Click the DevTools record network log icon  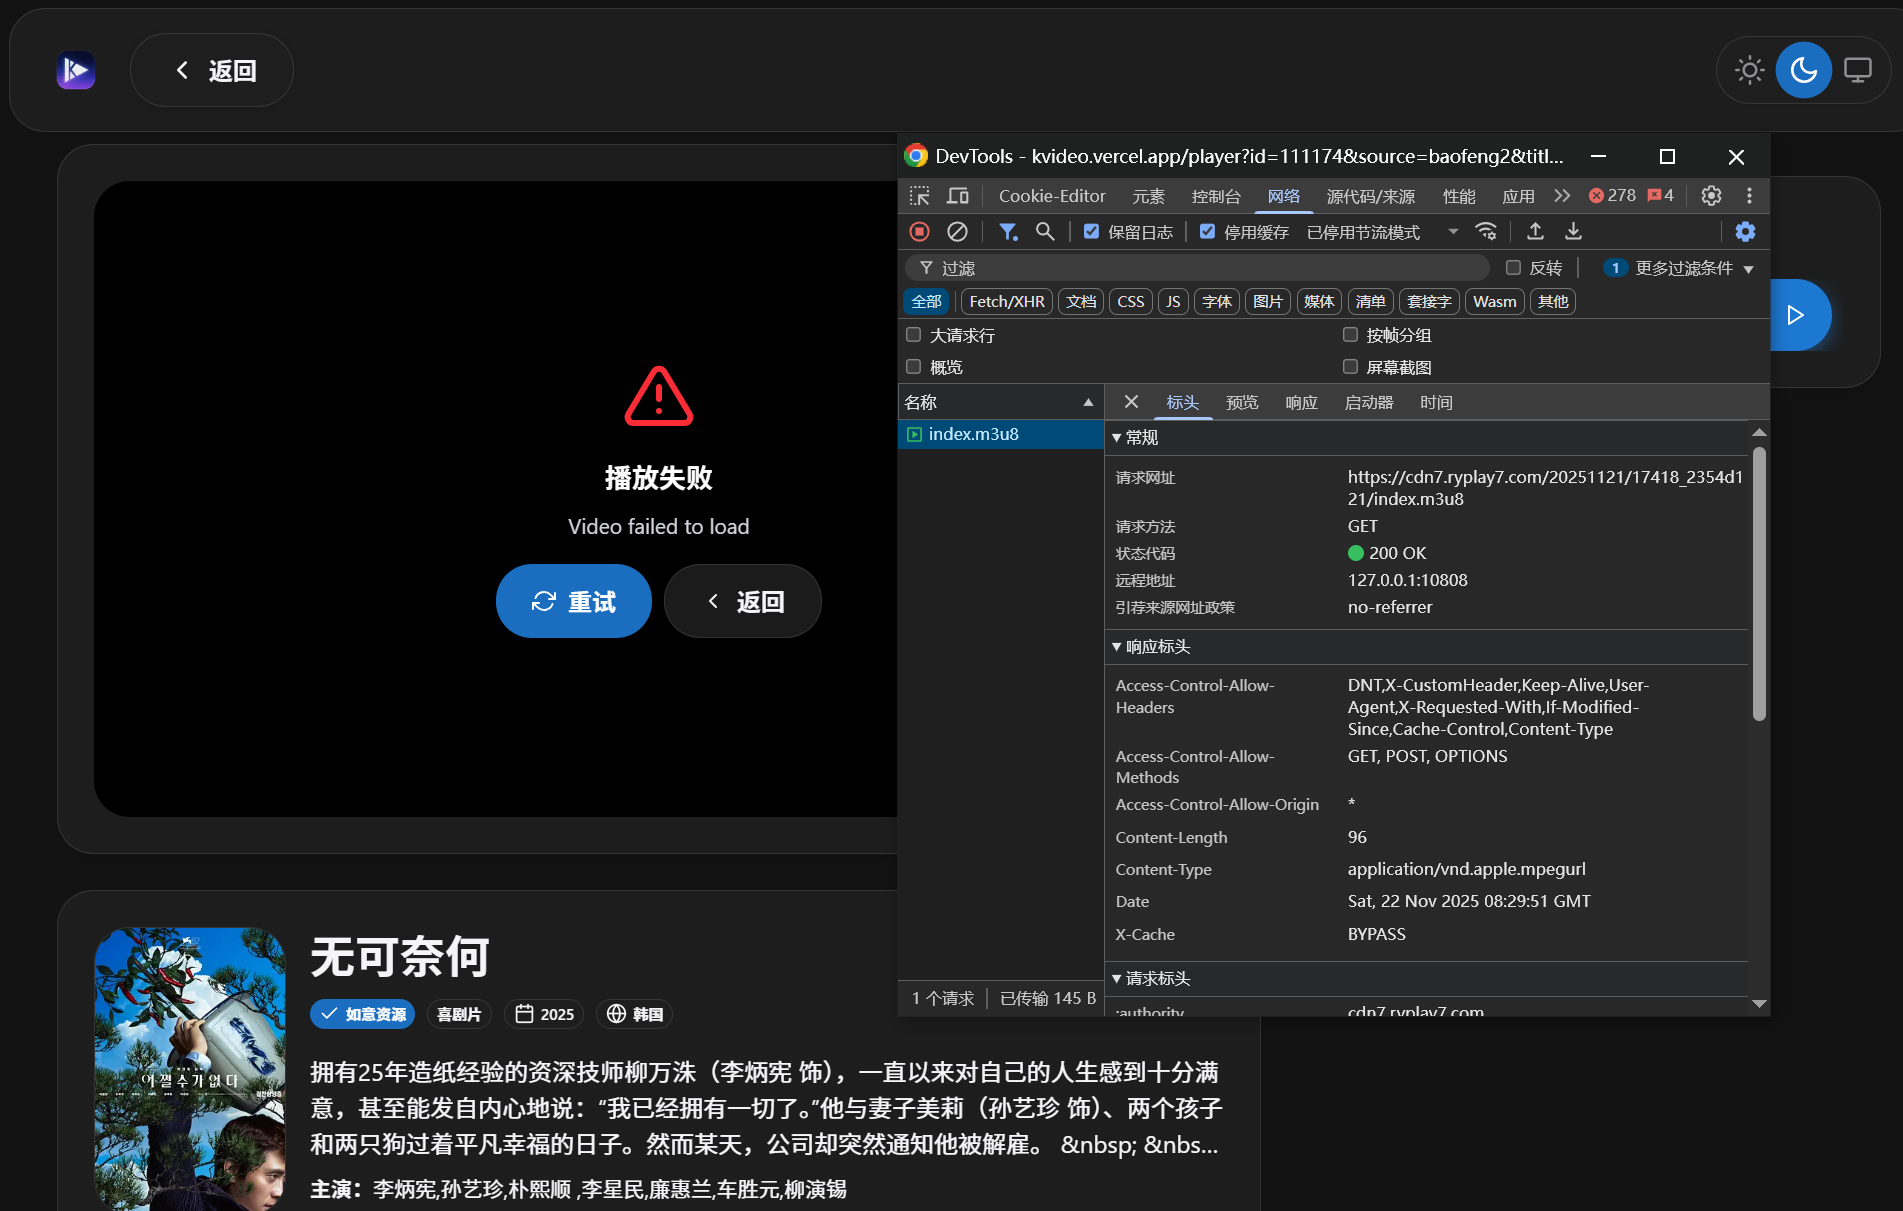[919, 232]
